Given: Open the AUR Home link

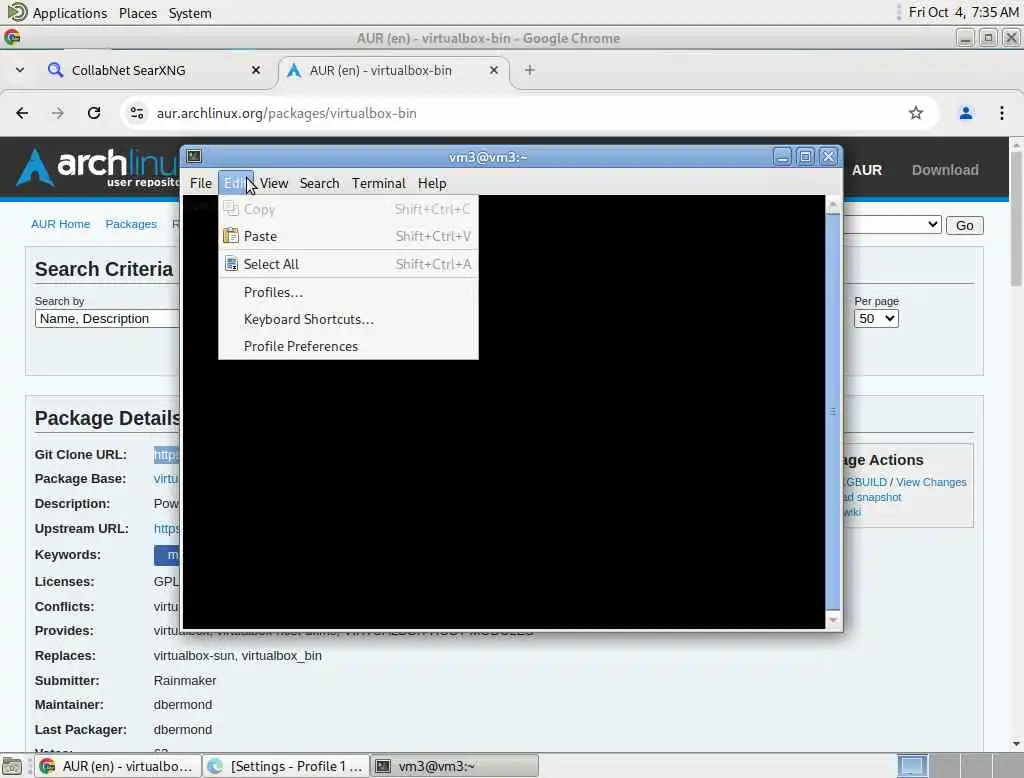Looking at the screenshot, I should click(60, 224).
